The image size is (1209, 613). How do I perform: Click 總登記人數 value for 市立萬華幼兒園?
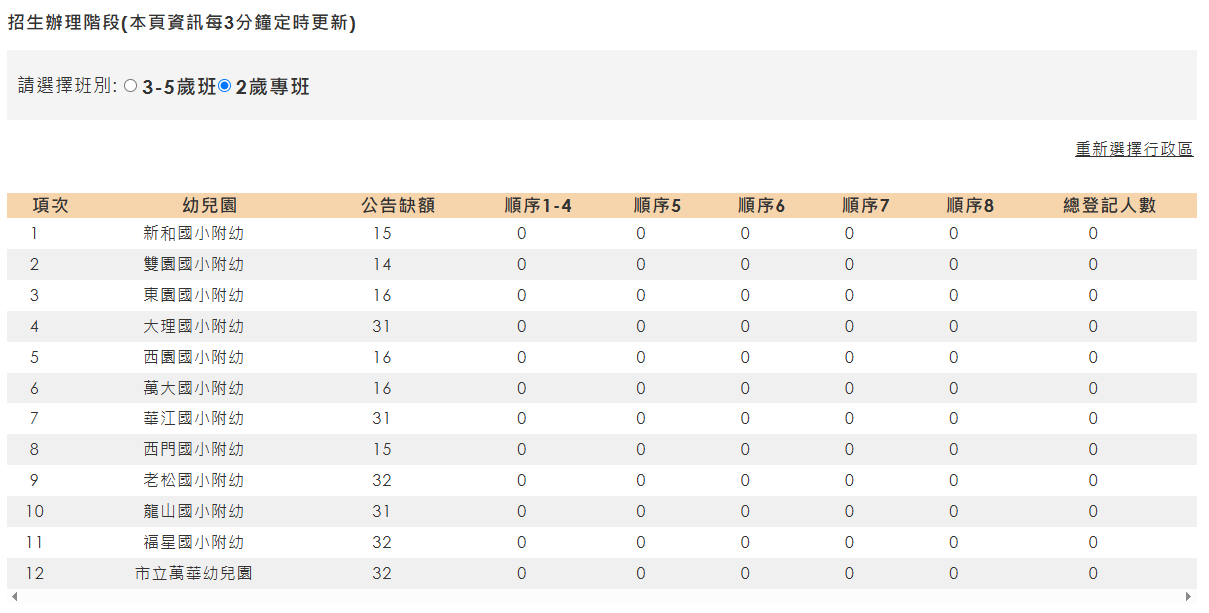1093,573
